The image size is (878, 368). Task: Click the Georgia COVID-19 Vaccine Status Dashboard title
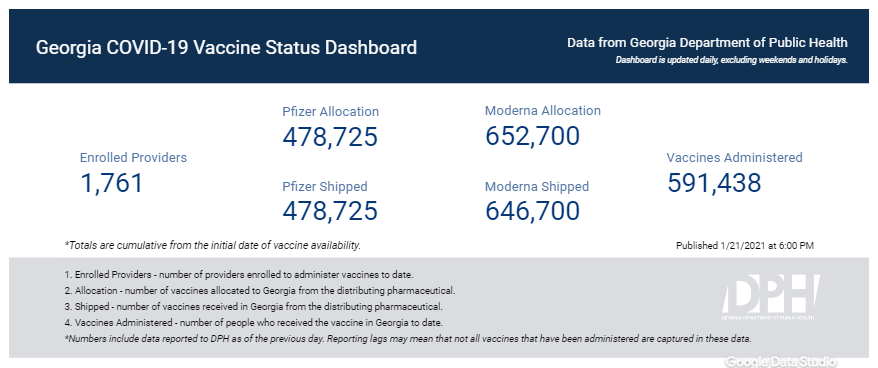[226, 47]
